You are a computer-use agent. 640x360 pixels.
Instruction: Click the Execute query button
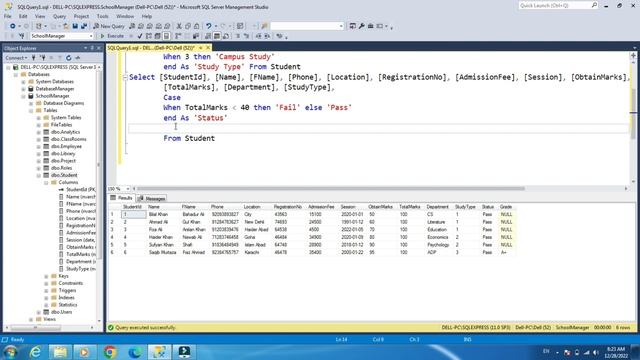(112, 36)
